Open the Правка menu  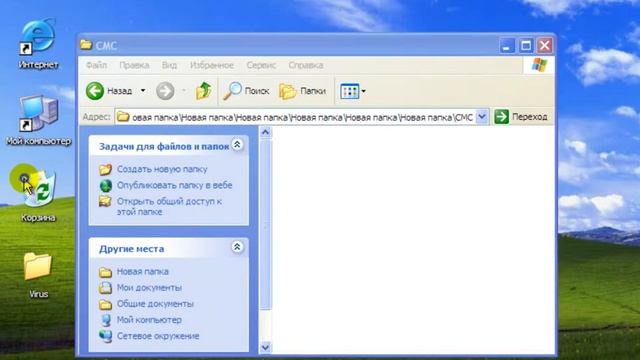coord(134,65)
